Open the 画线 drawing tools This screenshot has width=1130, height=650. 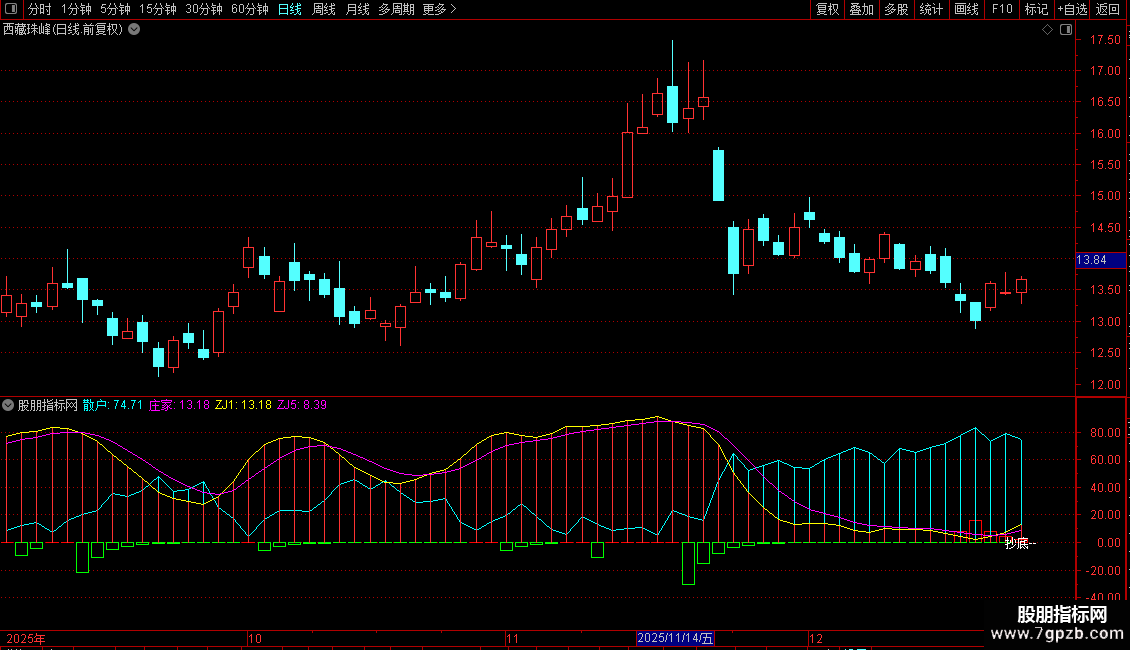966,9
